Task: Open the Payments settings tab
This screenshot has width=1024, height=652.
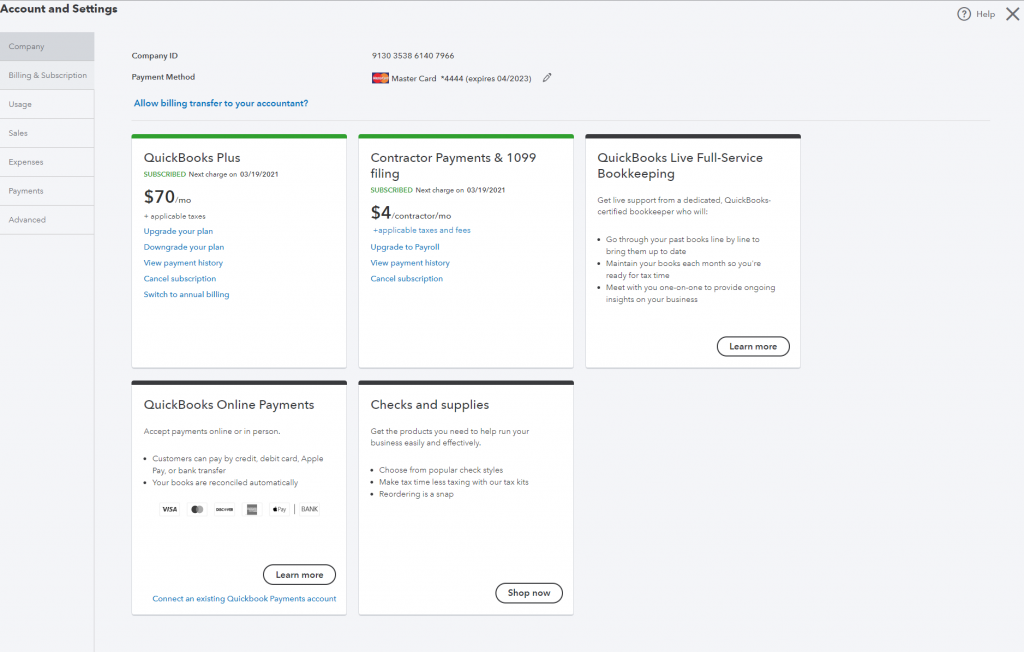Action: [47, 191]
